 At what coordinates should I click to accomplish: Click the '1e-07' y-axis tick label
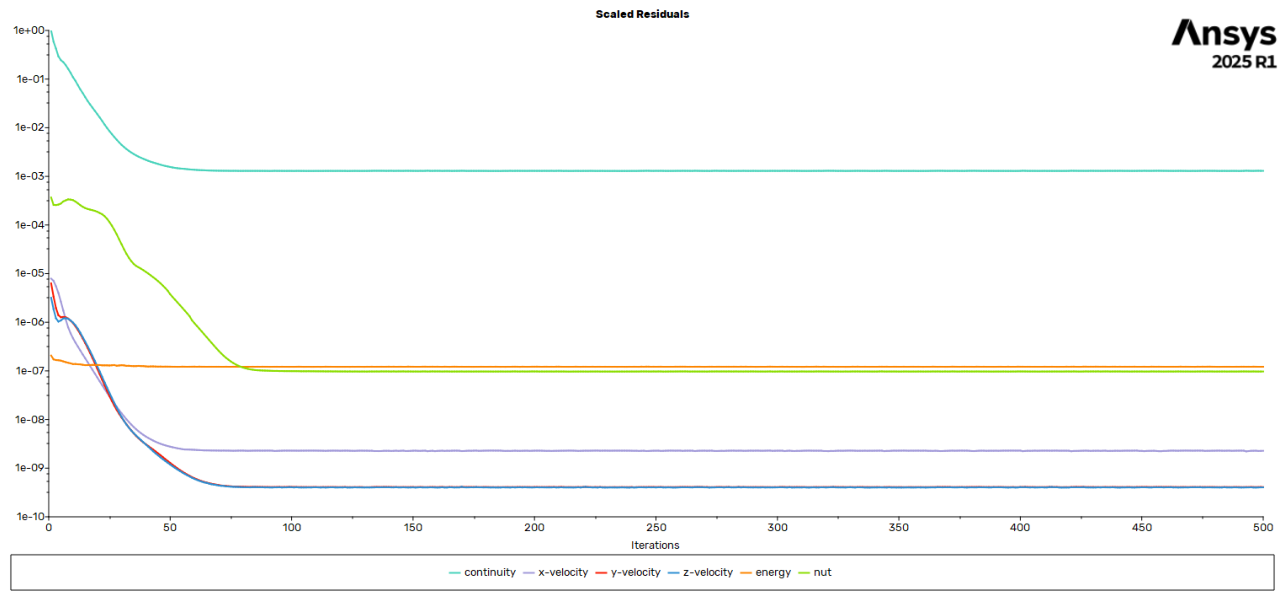pyautogui.click(x=28, y=371)
